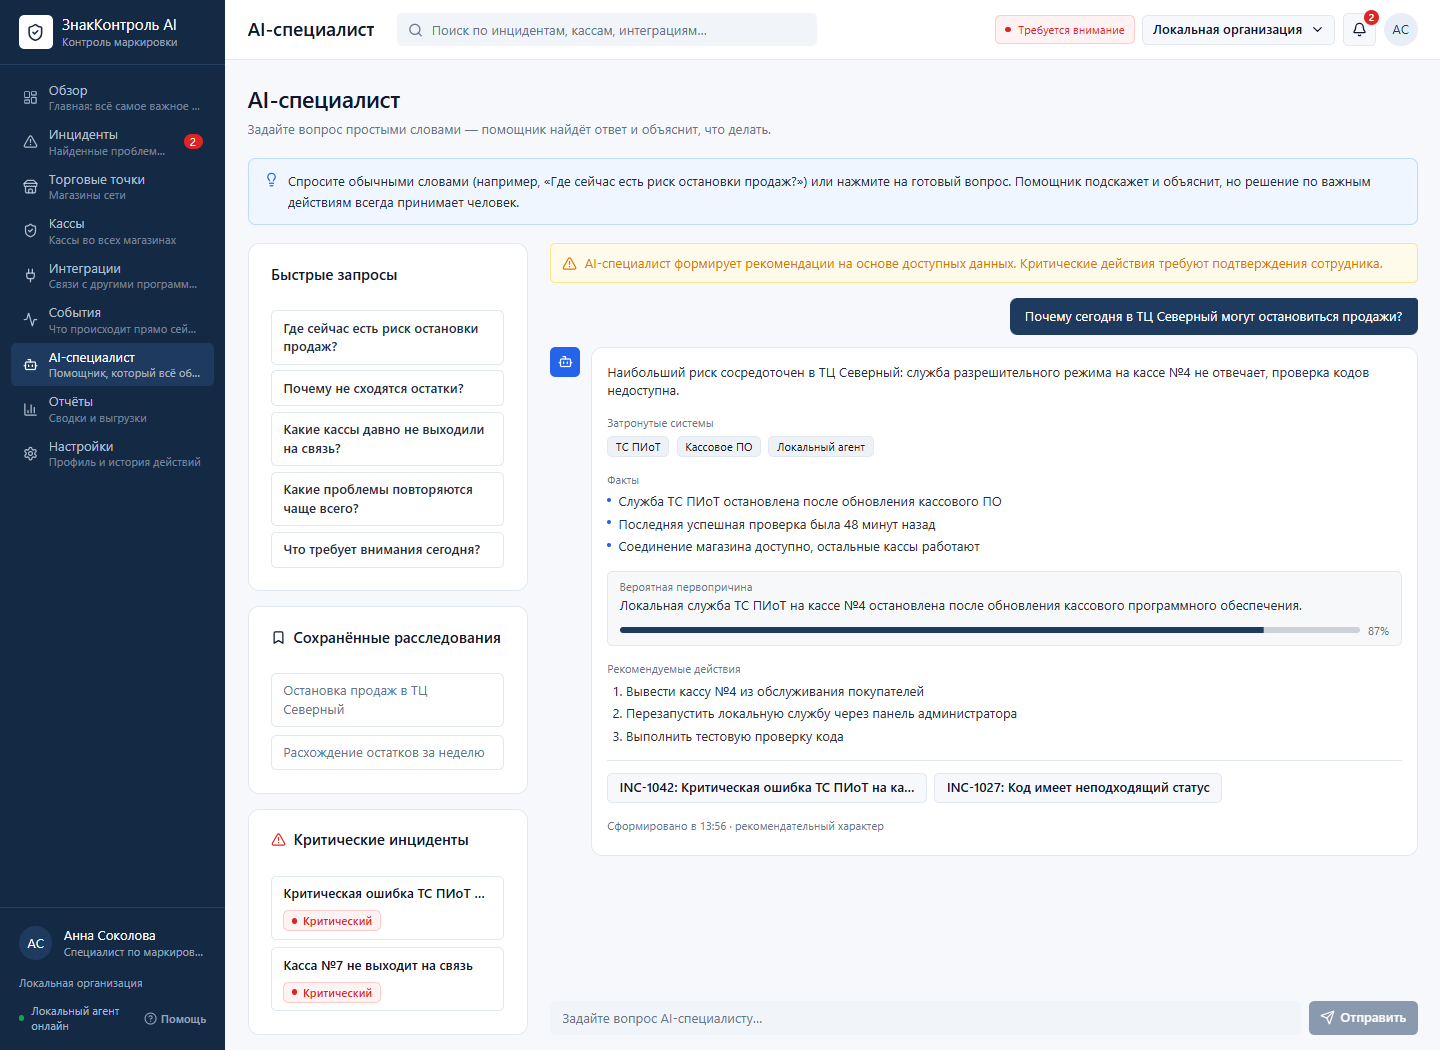The image size is (1440, 1050).
Task: Ask 'Где сейчас есть риск остановки продаж?'
Action: 387,338
